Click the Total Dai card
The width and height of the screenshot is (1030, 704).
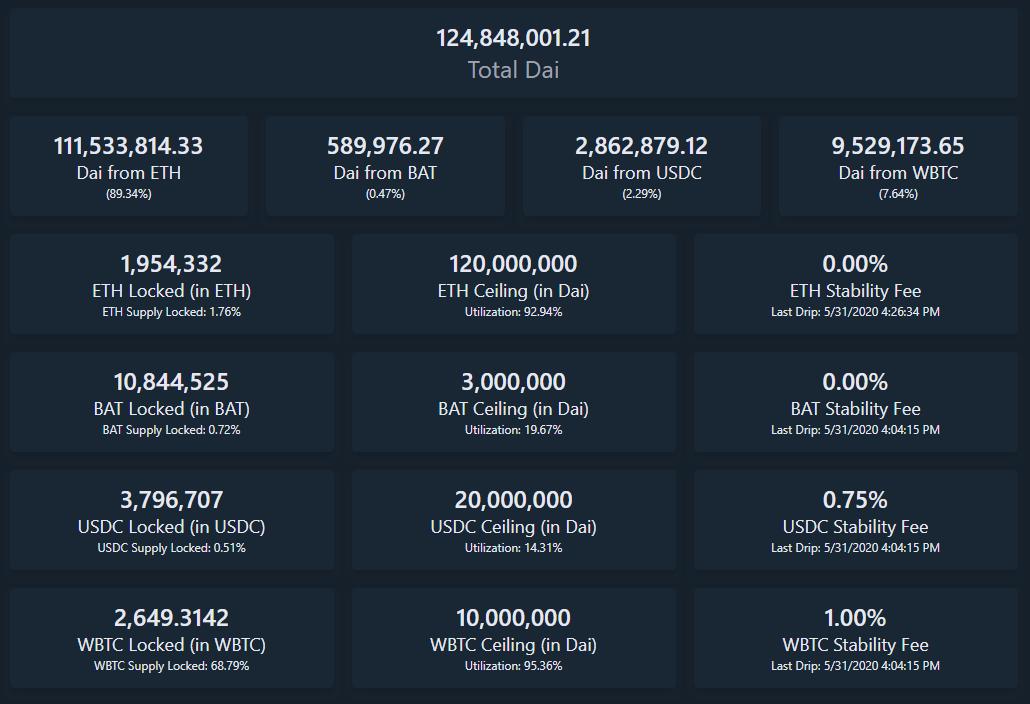[x=513, y=54]
